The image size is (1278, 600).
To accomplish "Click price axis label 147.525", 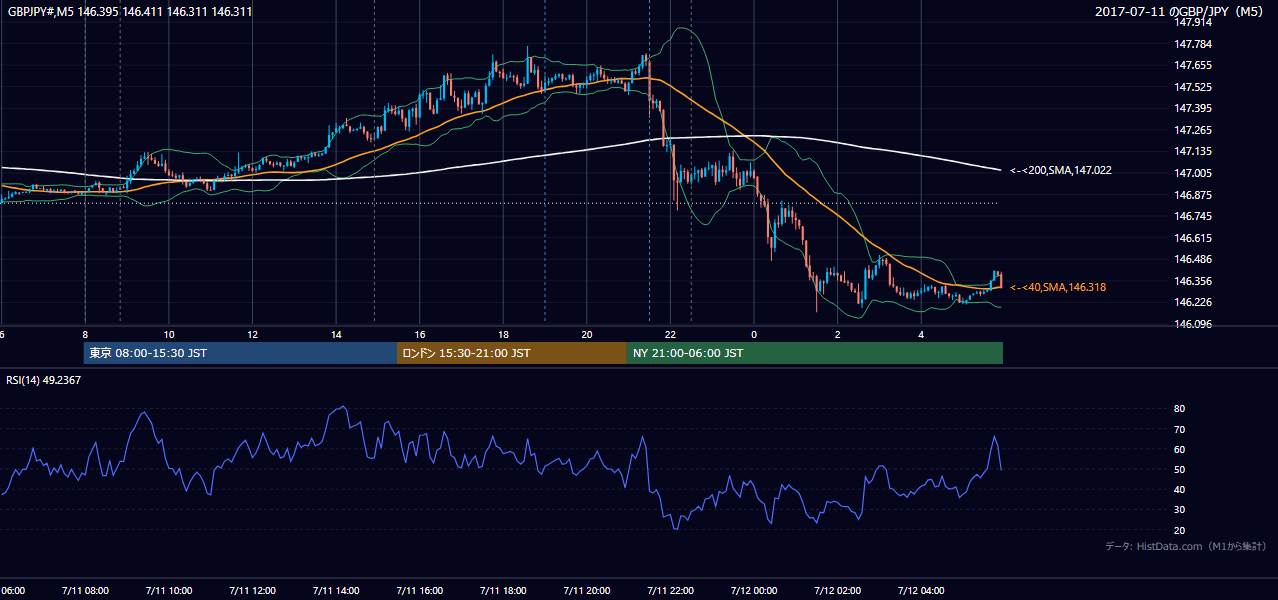I will point(1192,87).
